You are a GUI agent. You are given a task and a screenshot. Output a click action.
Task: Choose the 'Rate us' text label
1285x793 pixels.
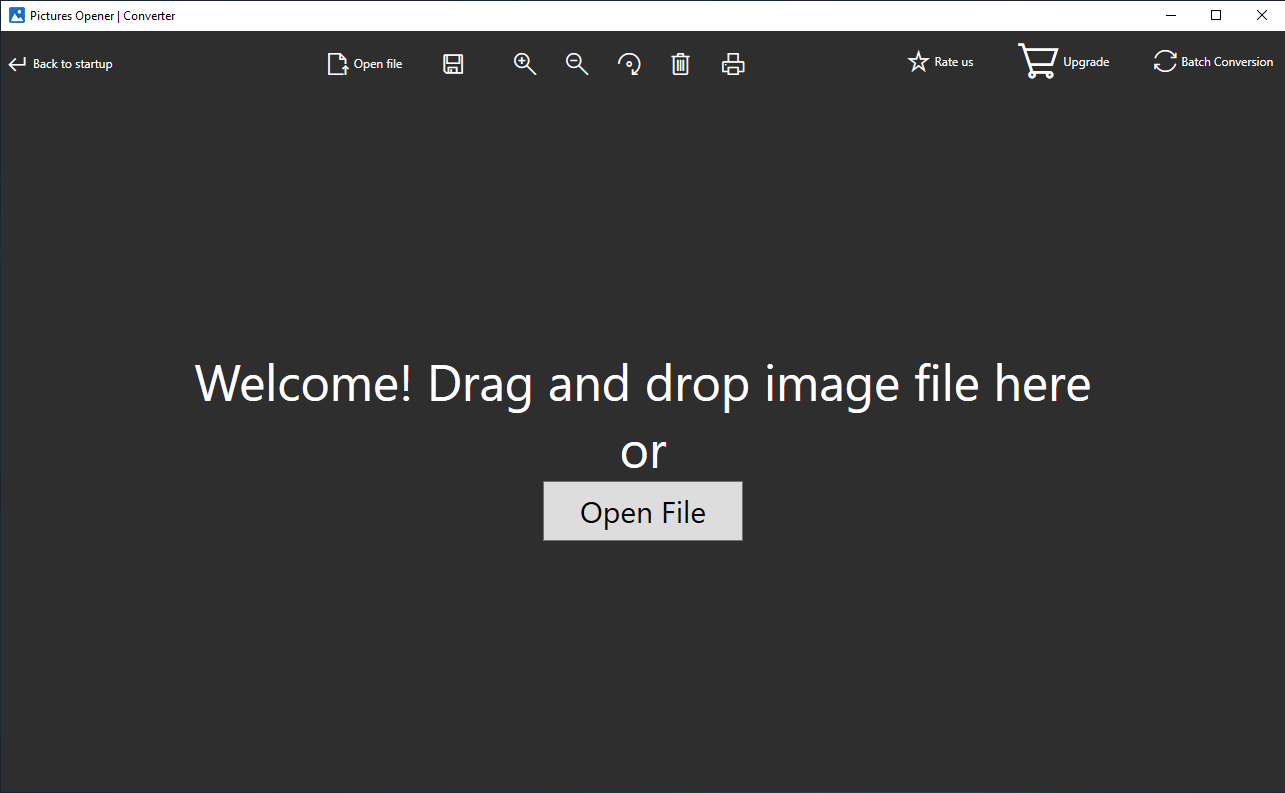pos(954,62)
